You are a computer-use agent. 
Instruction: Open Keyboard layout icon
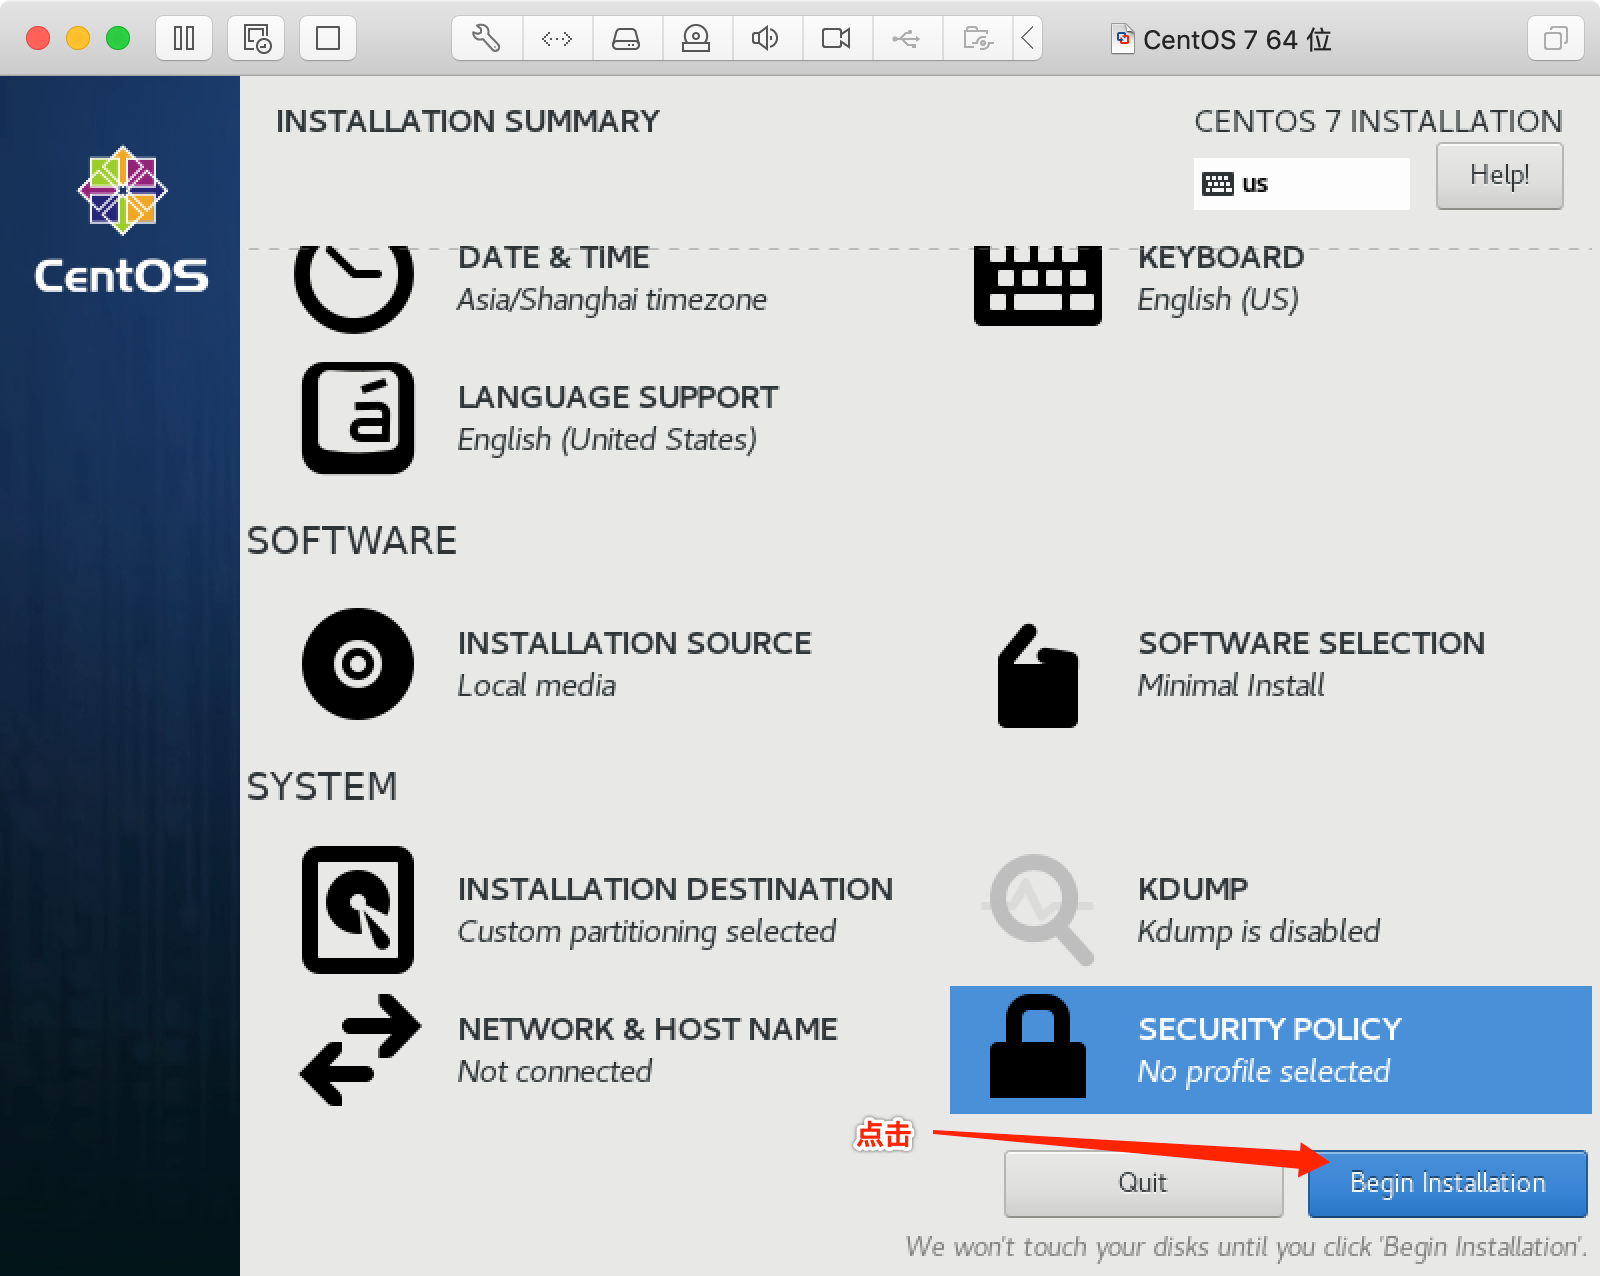point(1038,286)
